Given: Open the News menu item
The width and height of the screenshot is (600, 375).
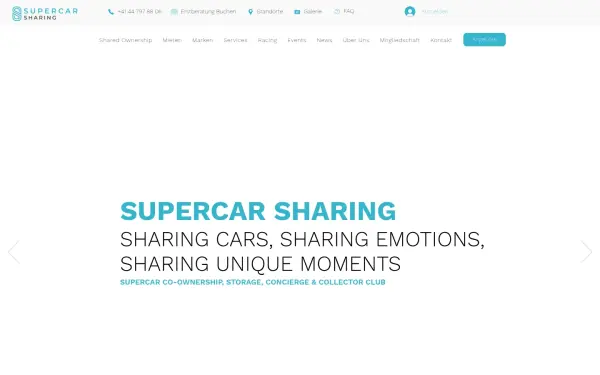Looking at the screenshot, I should (x=324, y=40).
